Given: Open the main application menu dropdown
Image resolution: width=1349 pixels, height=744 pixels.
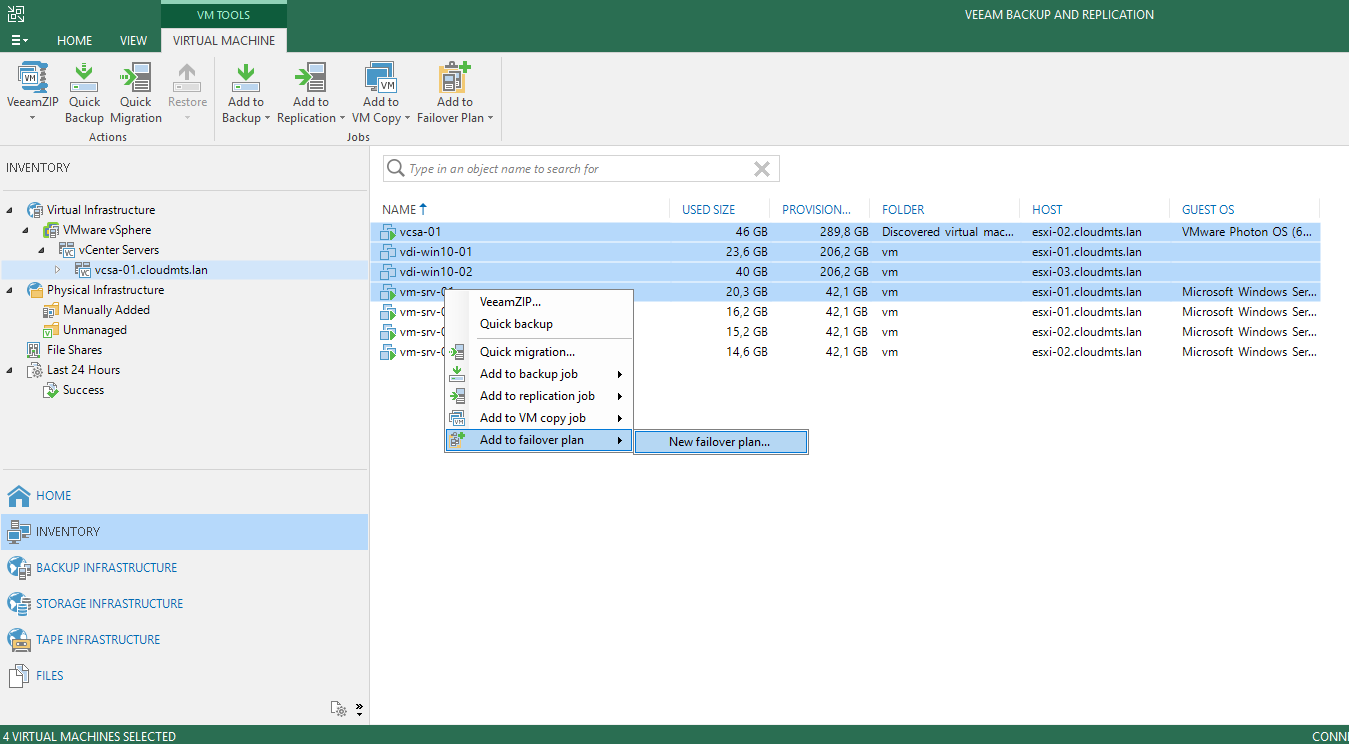Looking at the screenshot, I should 19,41.
